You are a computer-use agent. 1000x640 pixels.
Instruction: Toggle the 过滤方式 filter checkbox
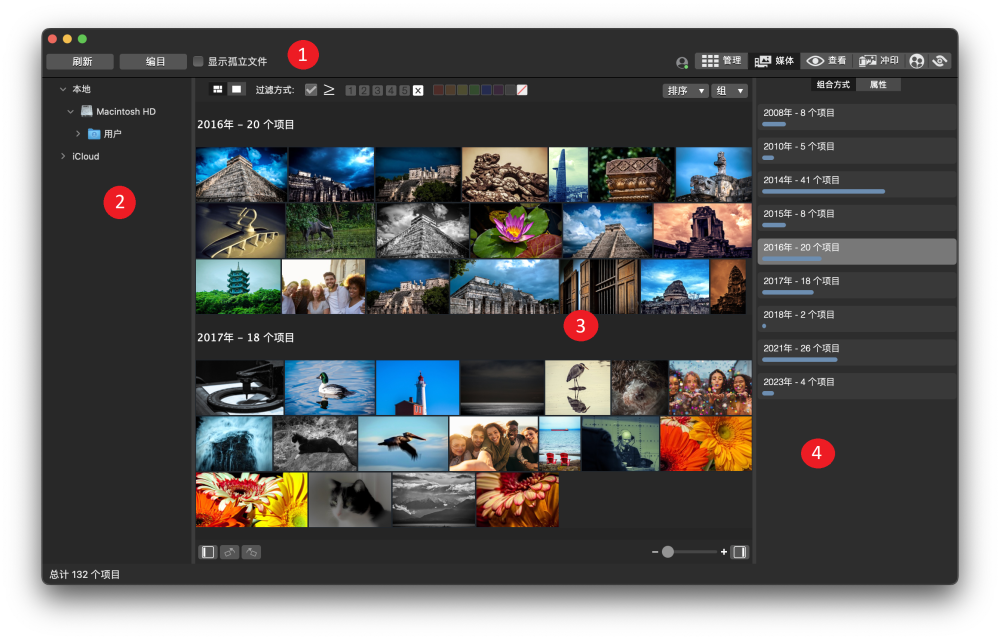click(x=311, y=90)
